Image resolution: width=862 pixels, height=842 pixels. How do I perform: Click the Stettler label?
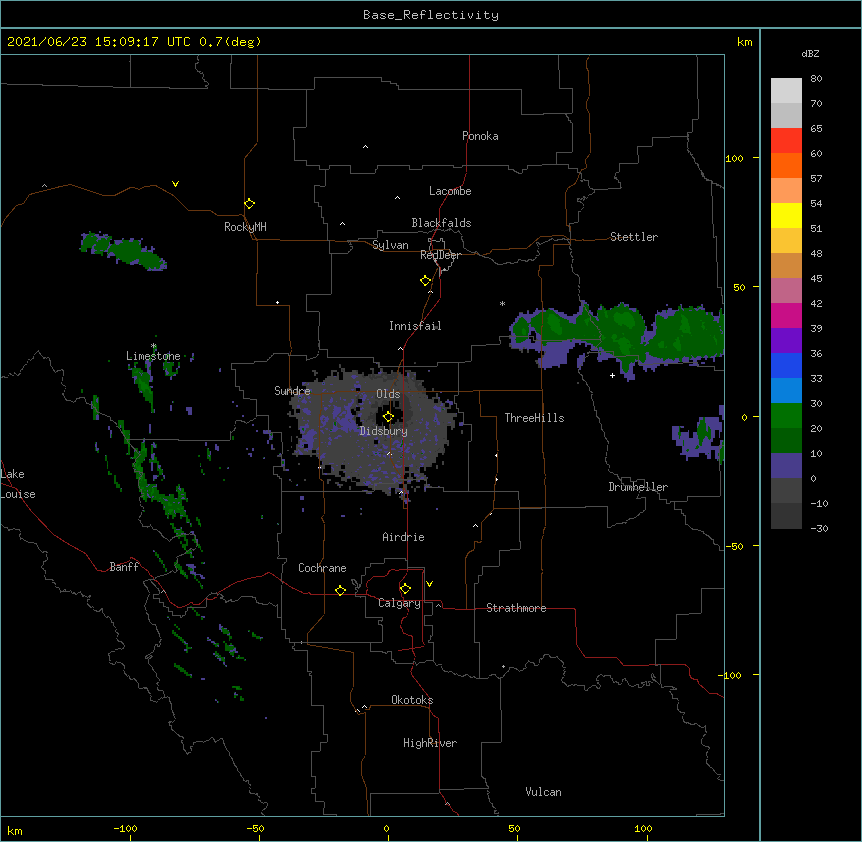click(x=634, y=237)
